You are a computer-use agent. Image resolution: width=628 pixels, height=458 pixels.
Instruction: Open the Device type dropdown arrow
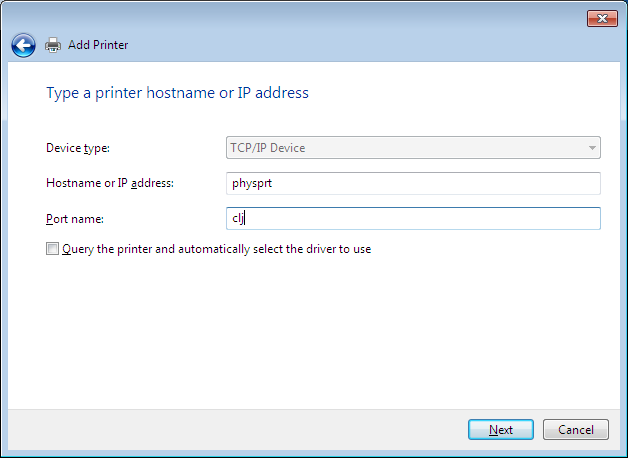point(592,148)
